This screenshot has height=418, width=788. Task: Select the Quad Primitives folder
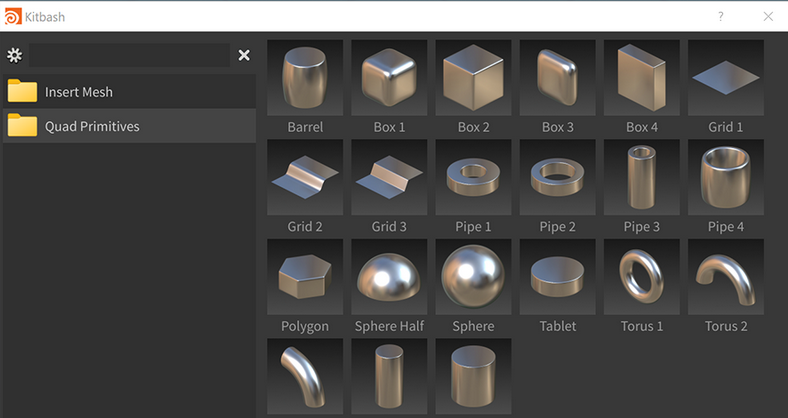coord(91,126)
